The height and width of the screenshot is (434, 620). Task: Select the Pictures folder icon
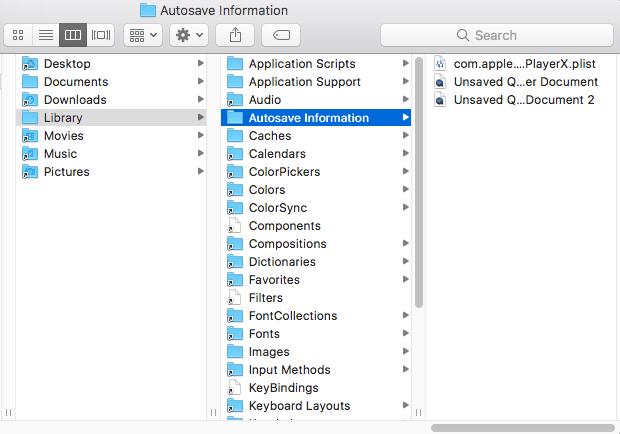point(30,172)
